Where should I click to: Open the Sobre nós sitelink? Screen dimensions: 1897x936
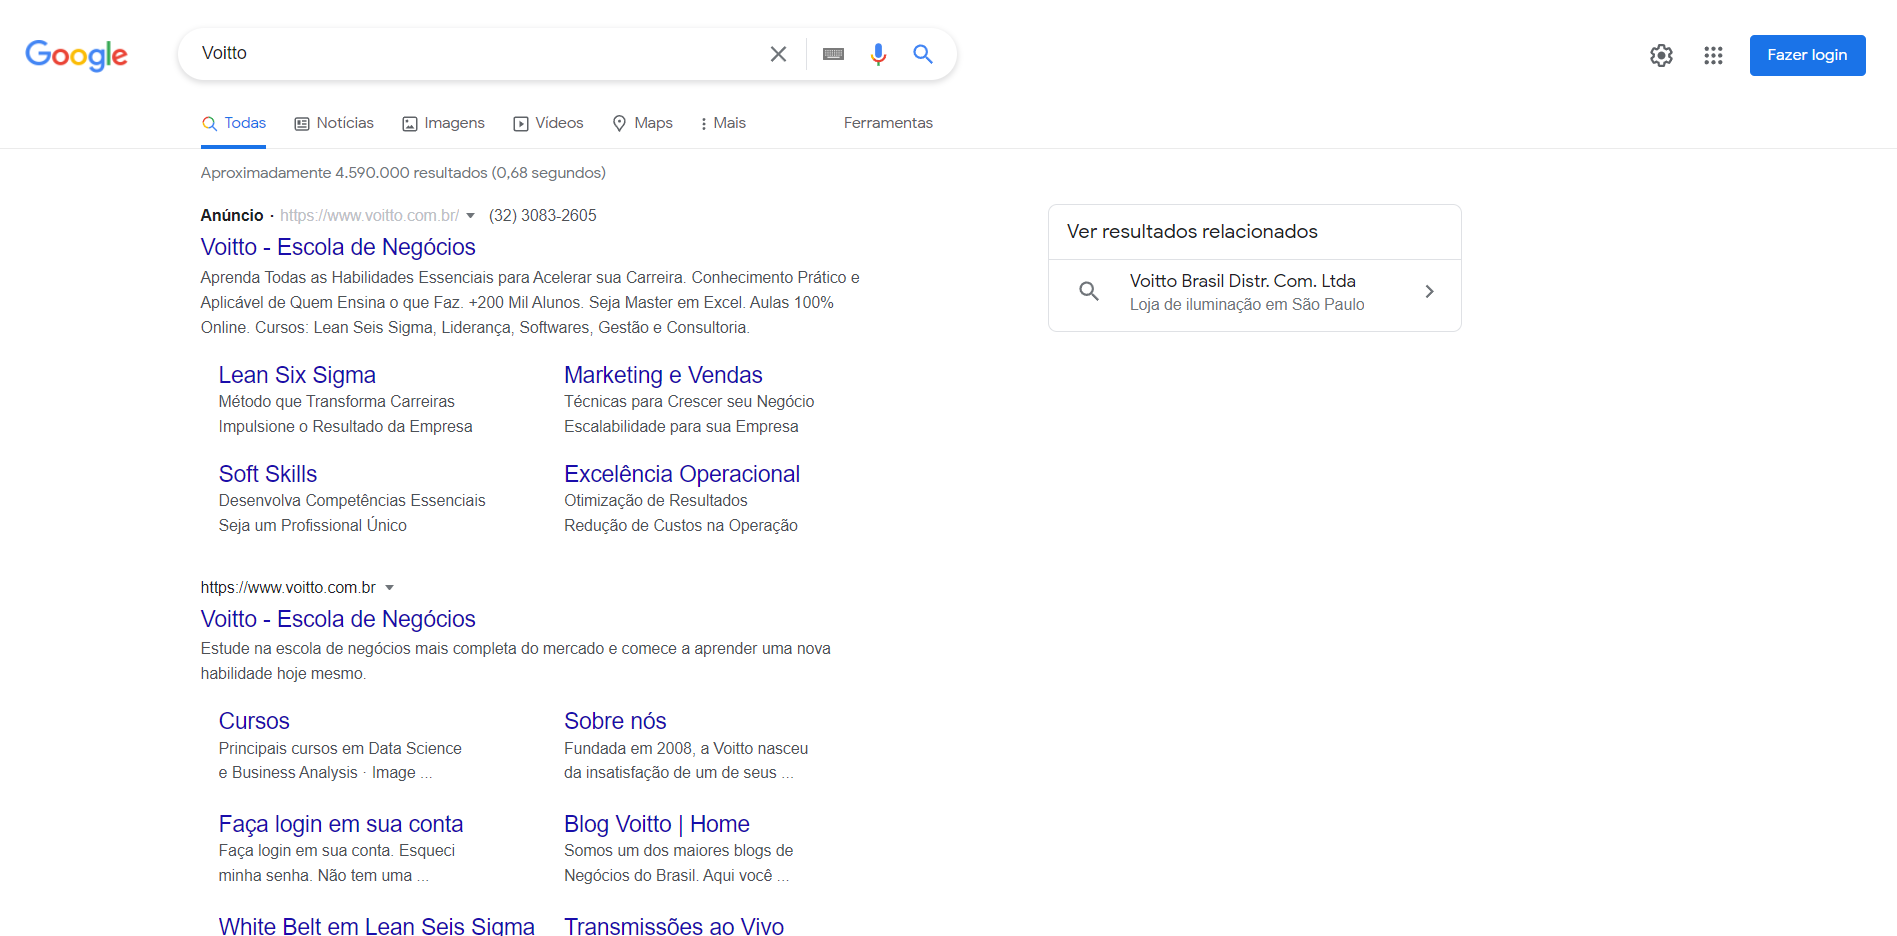click(x=615, y=721)
